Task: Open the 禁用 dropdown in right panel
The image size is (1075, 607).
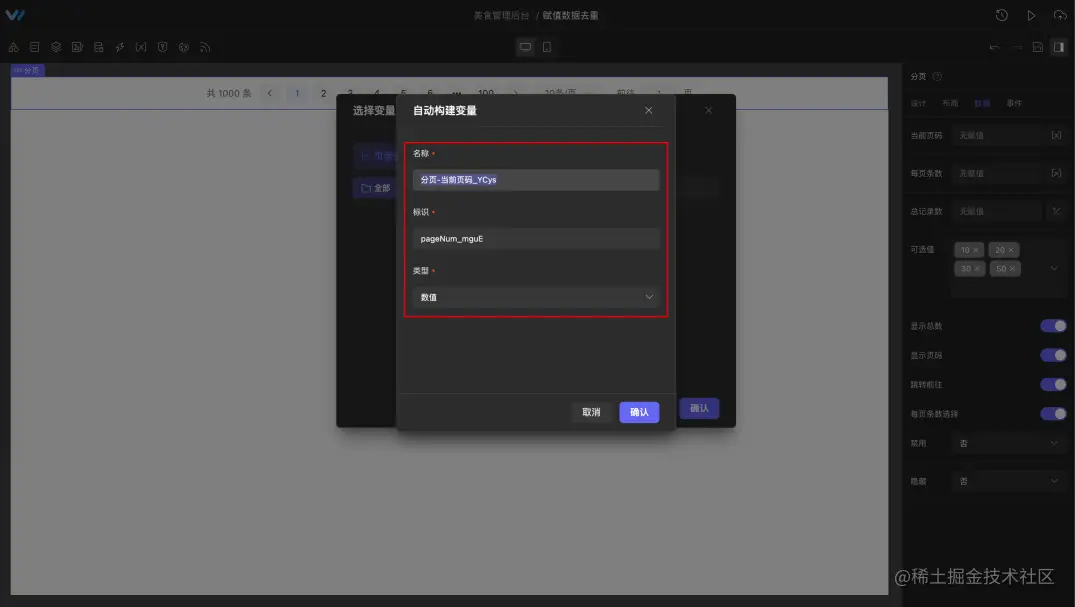Action: [1008, 442]
